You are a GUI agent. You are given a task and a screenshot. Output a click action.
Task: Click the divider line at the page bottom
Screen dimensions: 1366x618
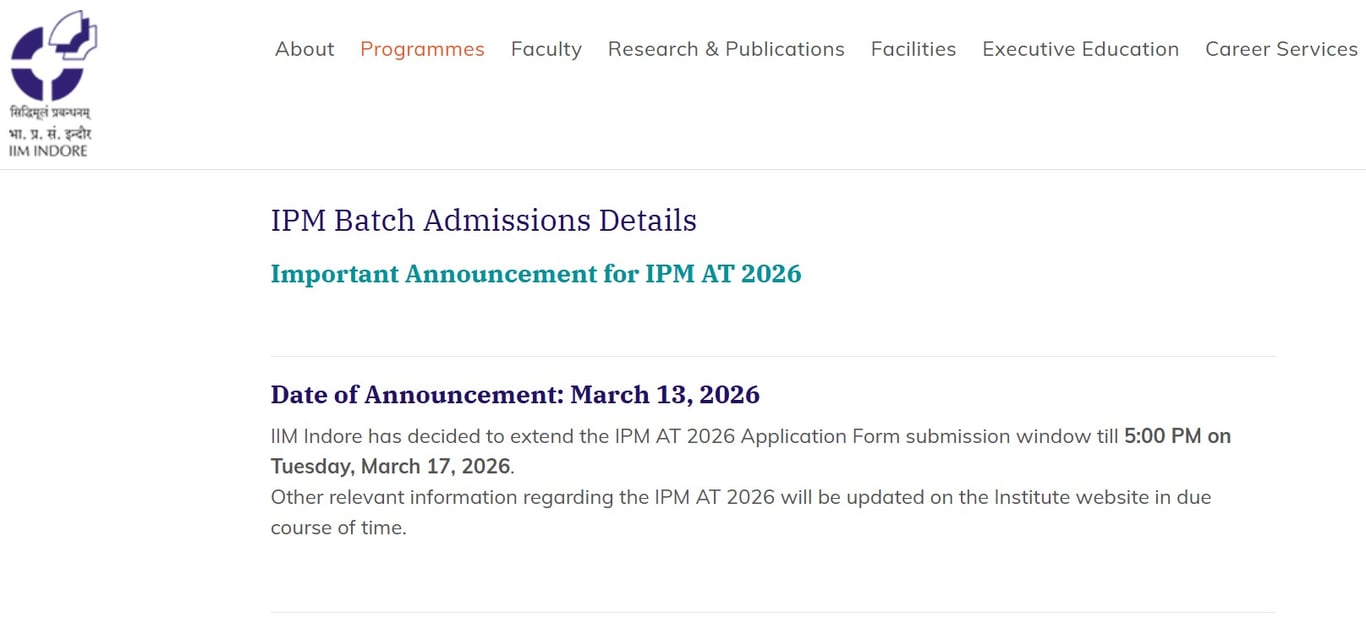772,613
